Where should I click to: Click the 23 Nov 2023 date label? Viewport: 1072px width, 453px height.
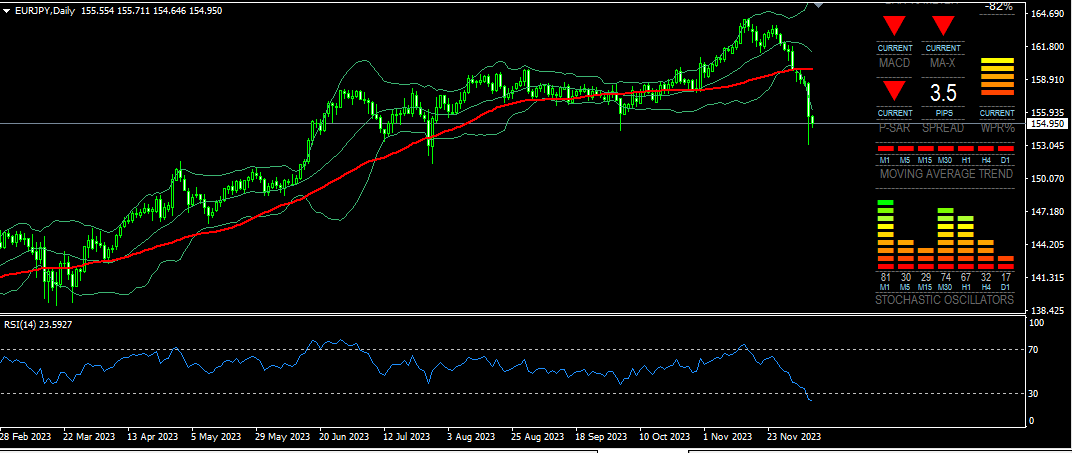point(794,436)
